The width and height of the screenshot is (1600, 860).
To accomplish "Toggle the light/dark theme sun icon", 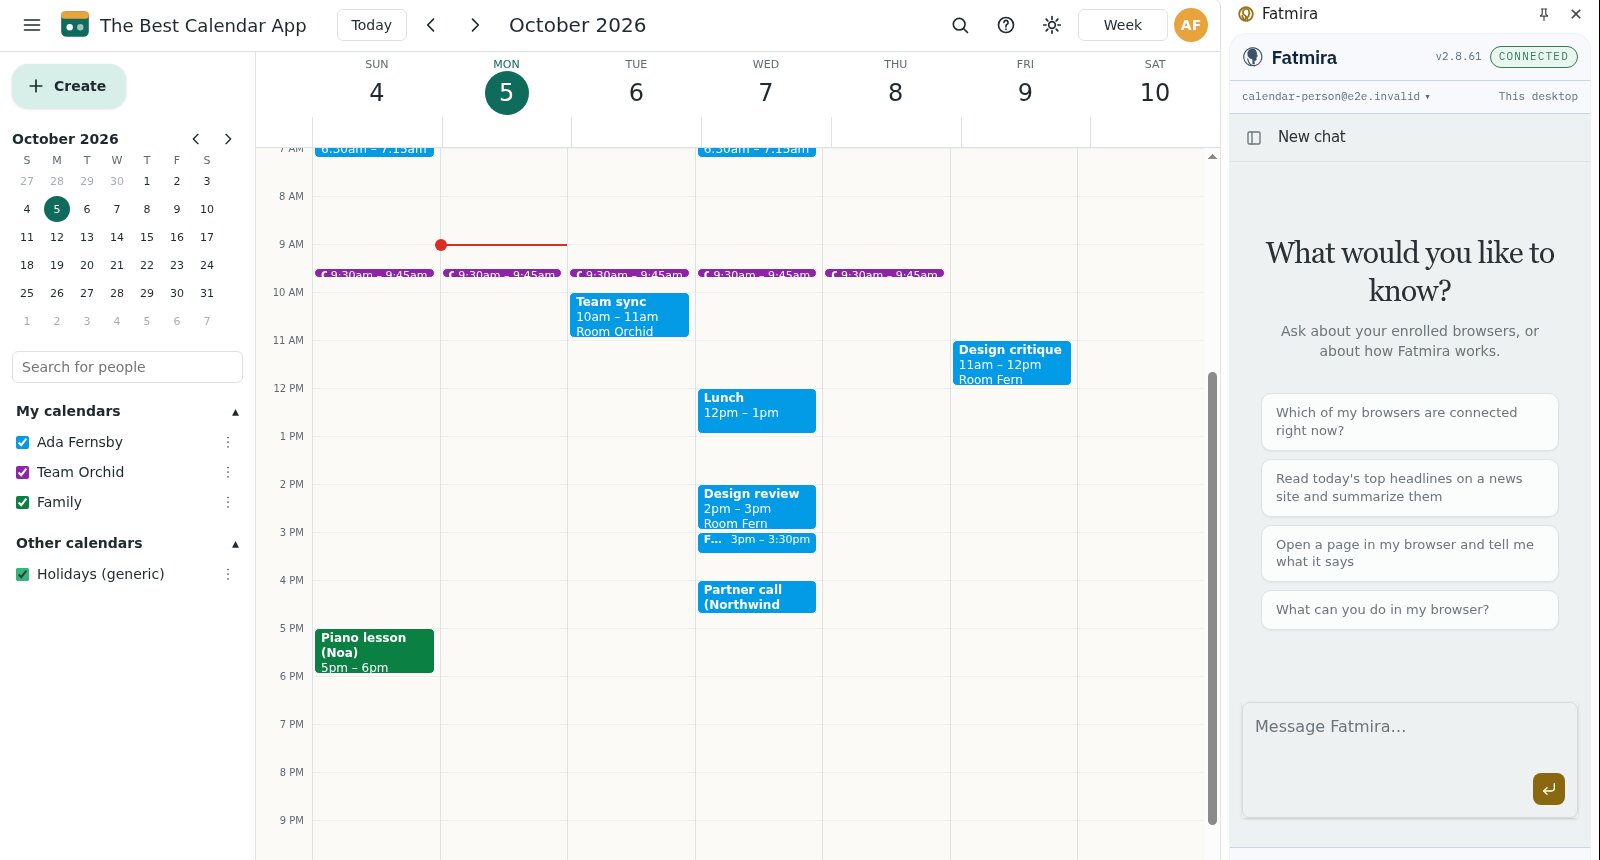I will click(x=1052, y=25).
